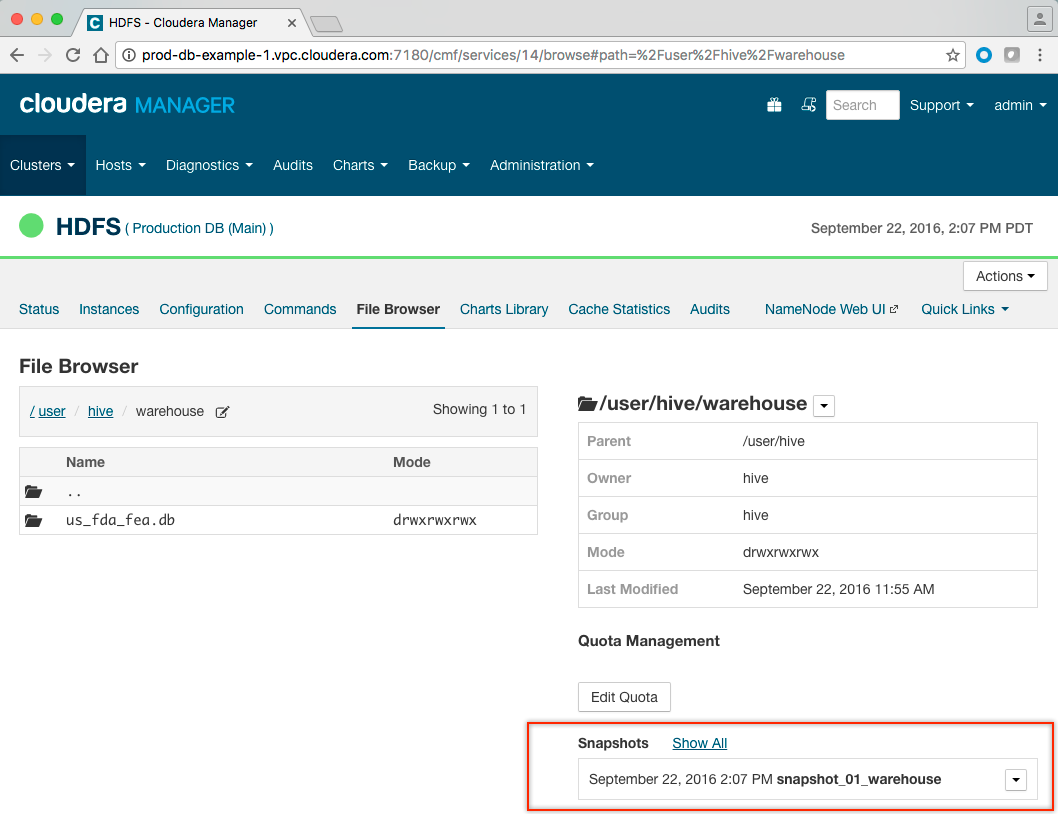Viewport: 1058px width, 814px height.
Task: Open the Charts Library tab
Action: pyautogui.click(x=504, y=309)
